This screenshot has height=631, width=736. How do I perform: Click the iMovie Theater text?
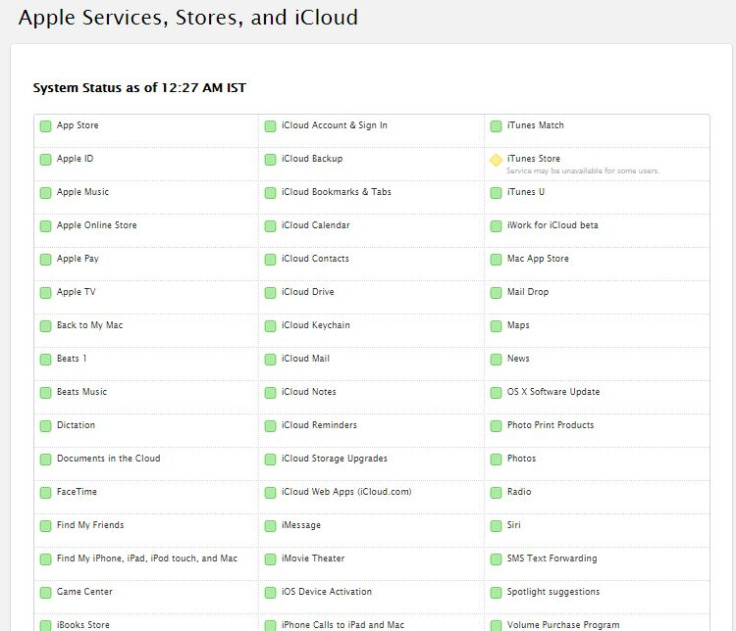[x=313, y=559]
